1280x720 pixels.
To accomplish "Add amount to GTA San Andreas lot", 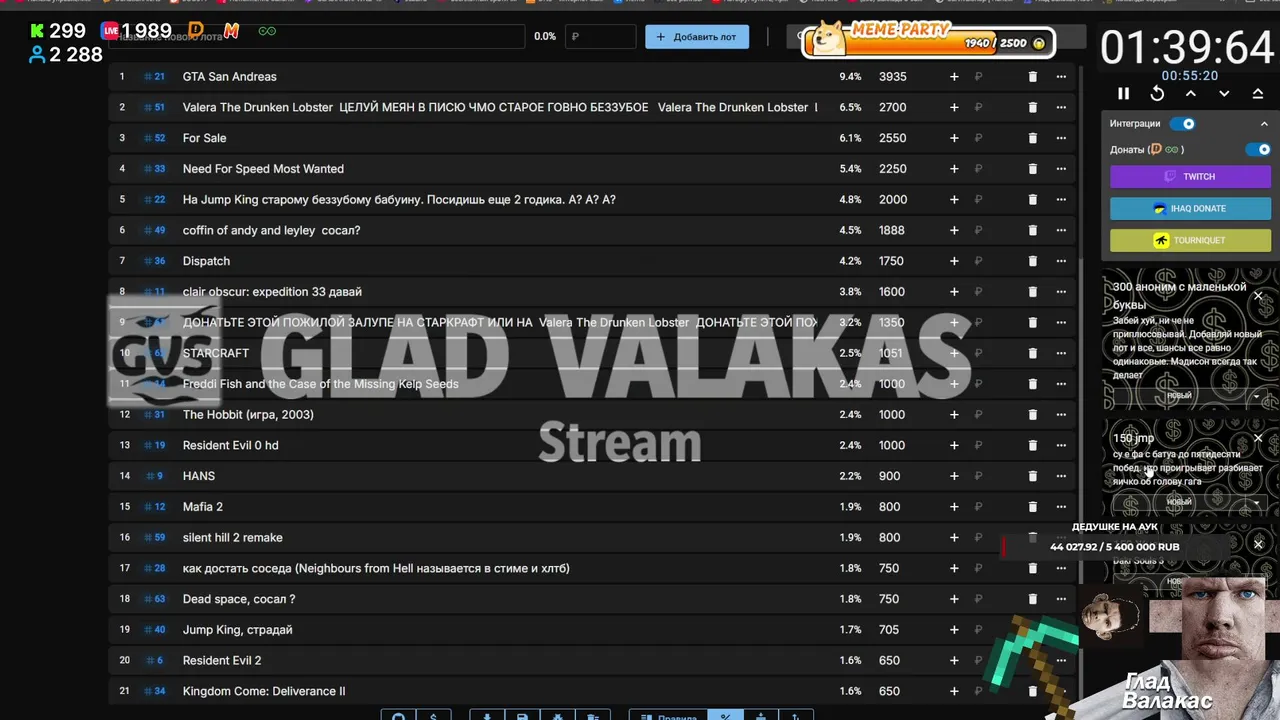I will pos(954,77).
